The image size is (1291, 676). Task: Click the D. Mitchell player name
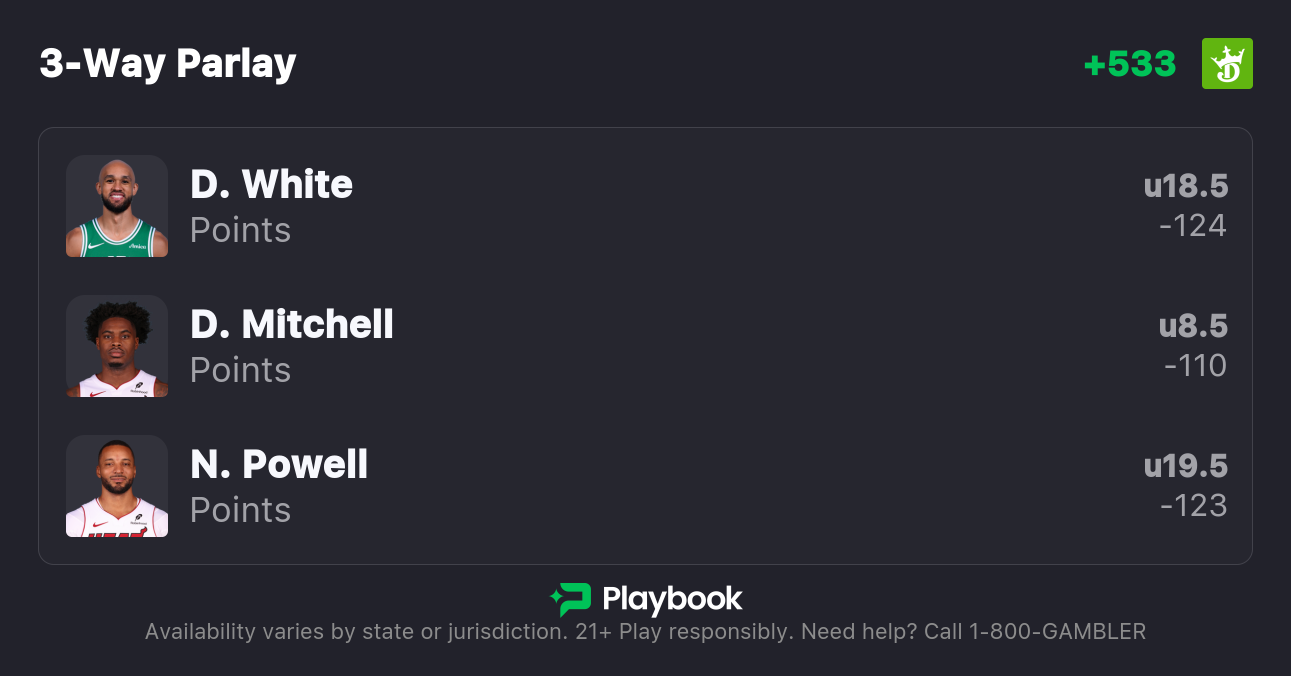(292, 325)
